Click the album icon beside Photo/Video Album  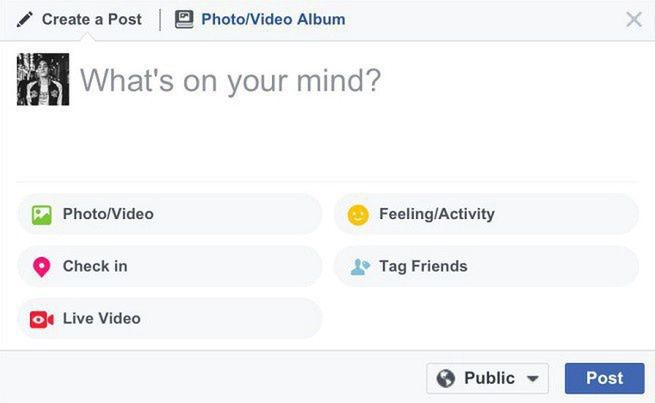(184, 19)
